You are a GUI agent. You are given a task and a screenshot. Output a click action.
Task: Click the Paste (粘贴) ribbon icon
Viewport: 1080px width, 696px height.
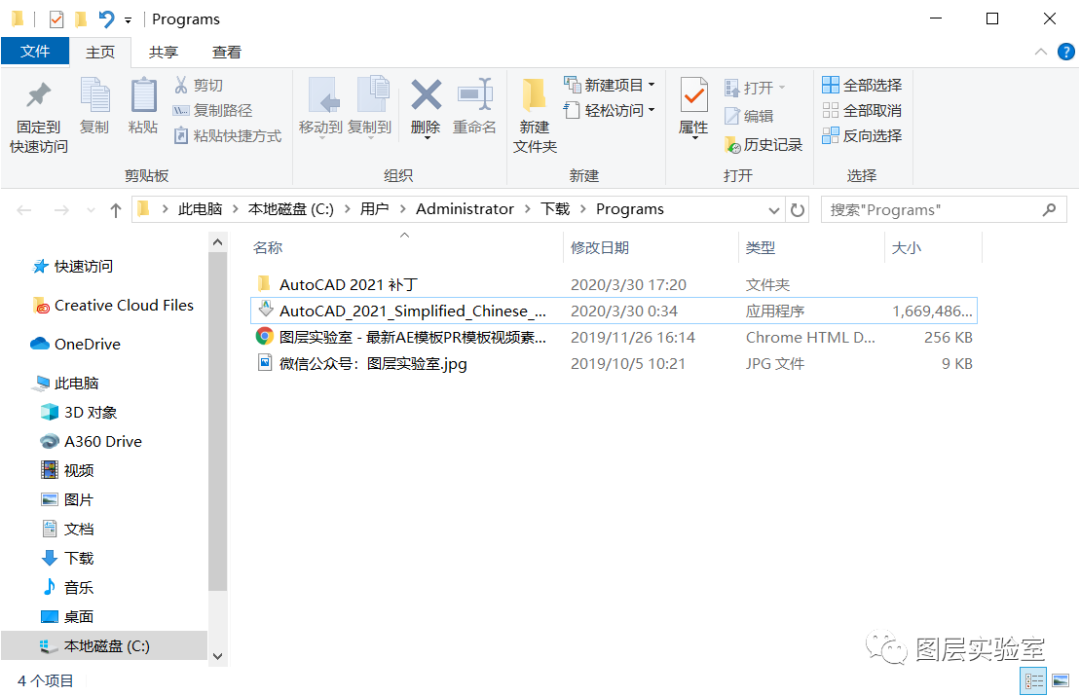tap(143, 95)
